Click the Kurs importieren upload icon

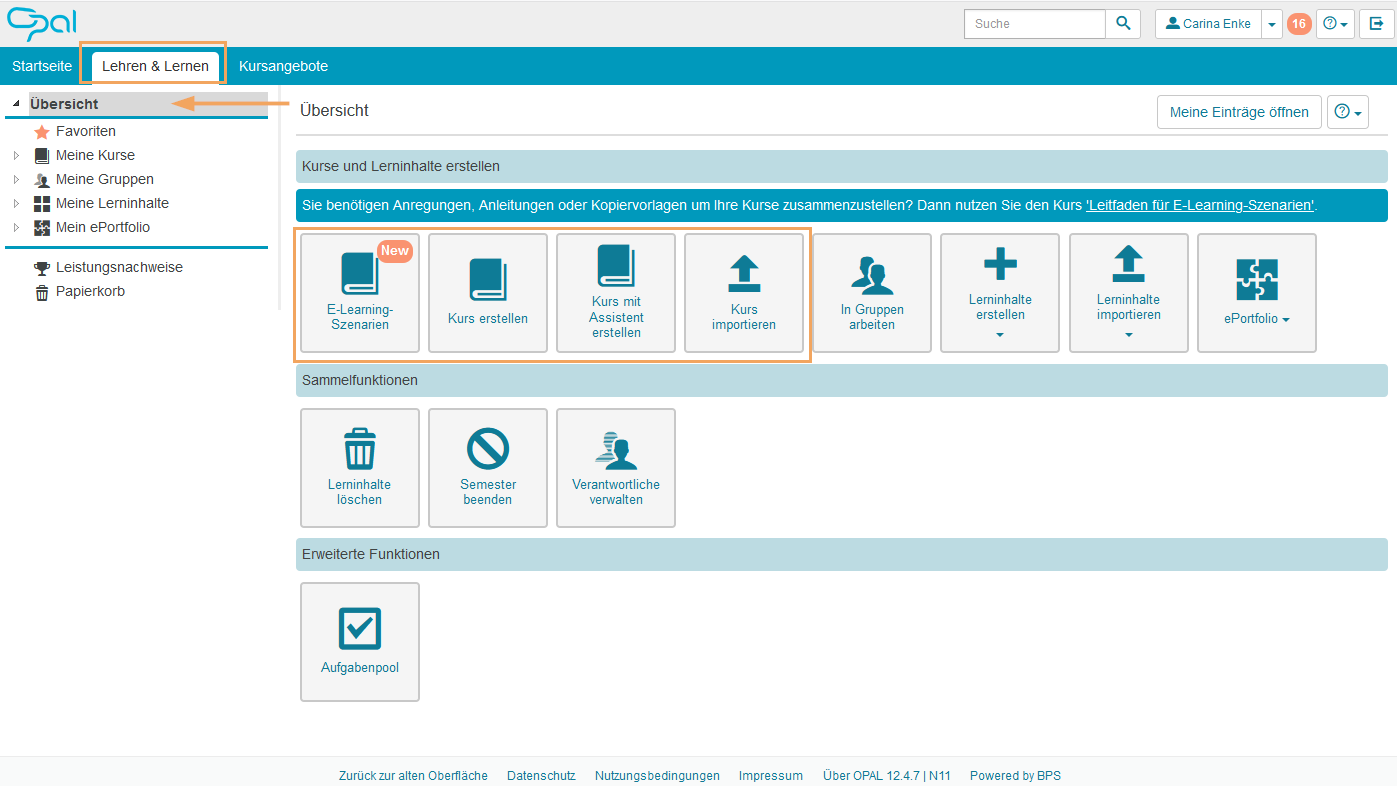tap(744, 272)
